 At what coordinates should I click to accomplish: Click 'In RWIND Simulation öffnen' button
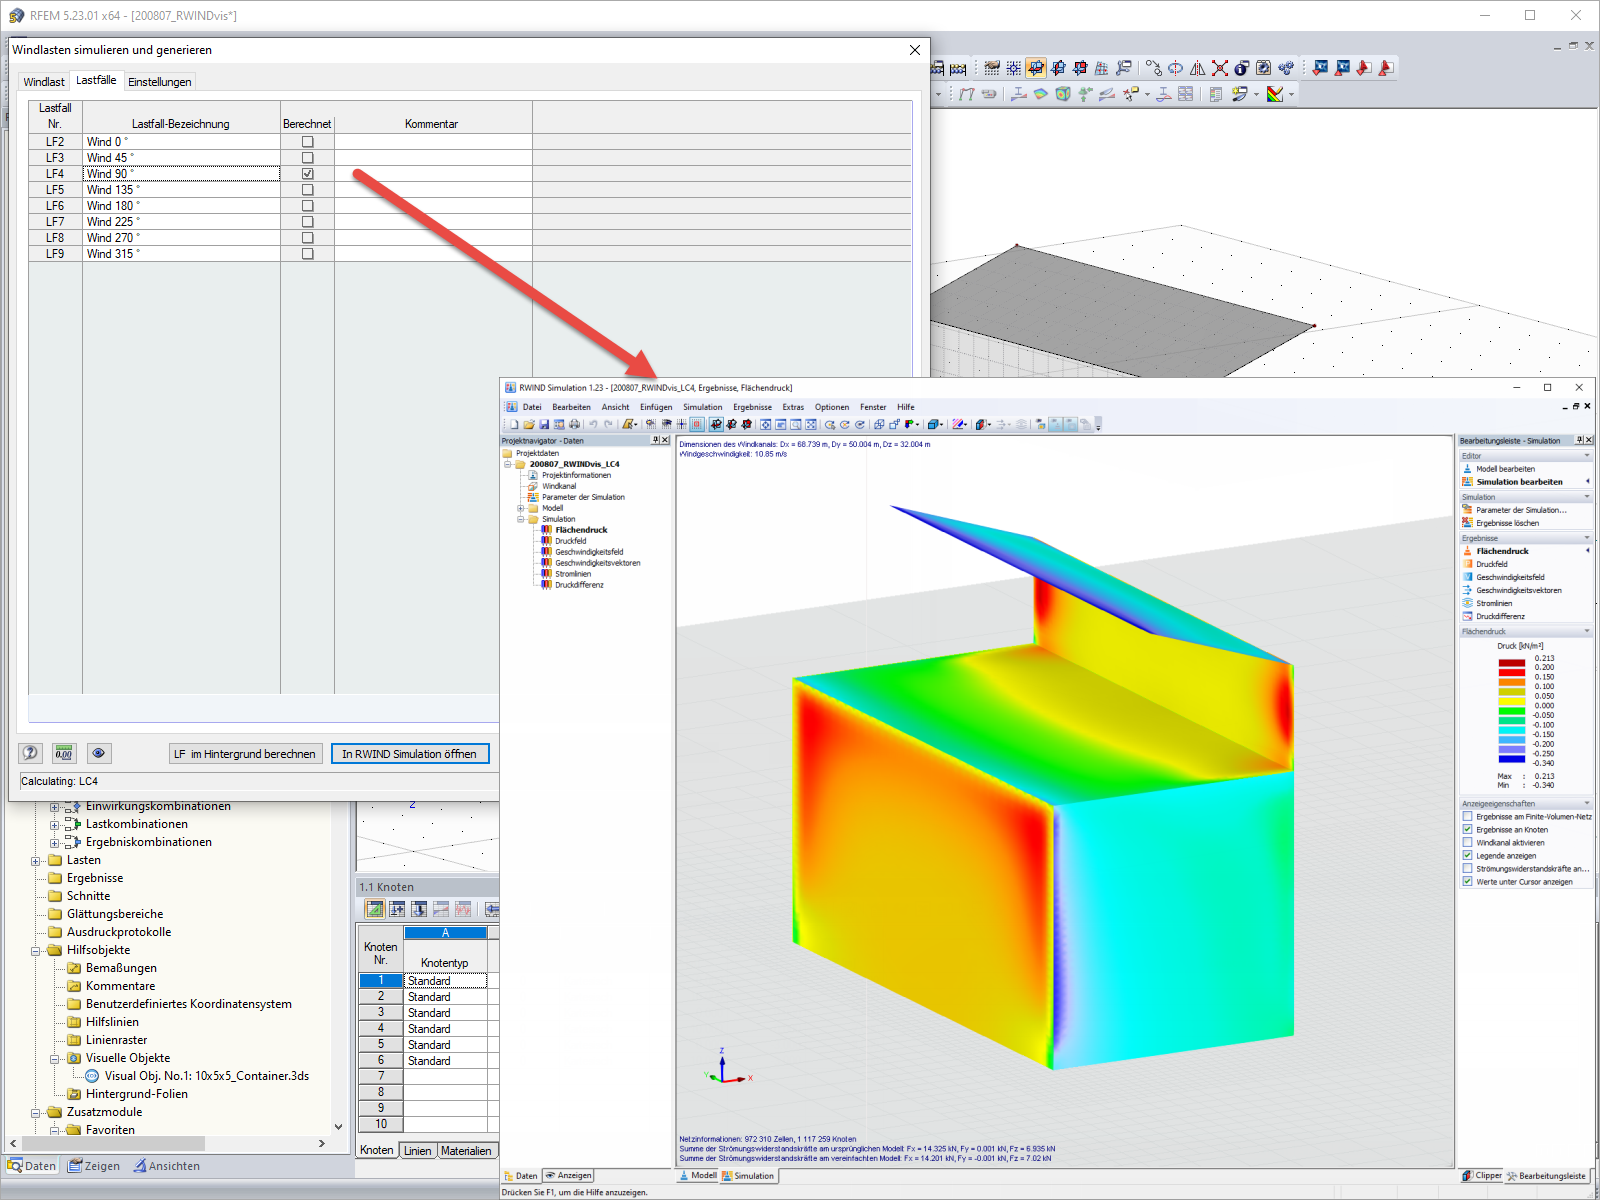pyautogui.click(x=410, y=754)
